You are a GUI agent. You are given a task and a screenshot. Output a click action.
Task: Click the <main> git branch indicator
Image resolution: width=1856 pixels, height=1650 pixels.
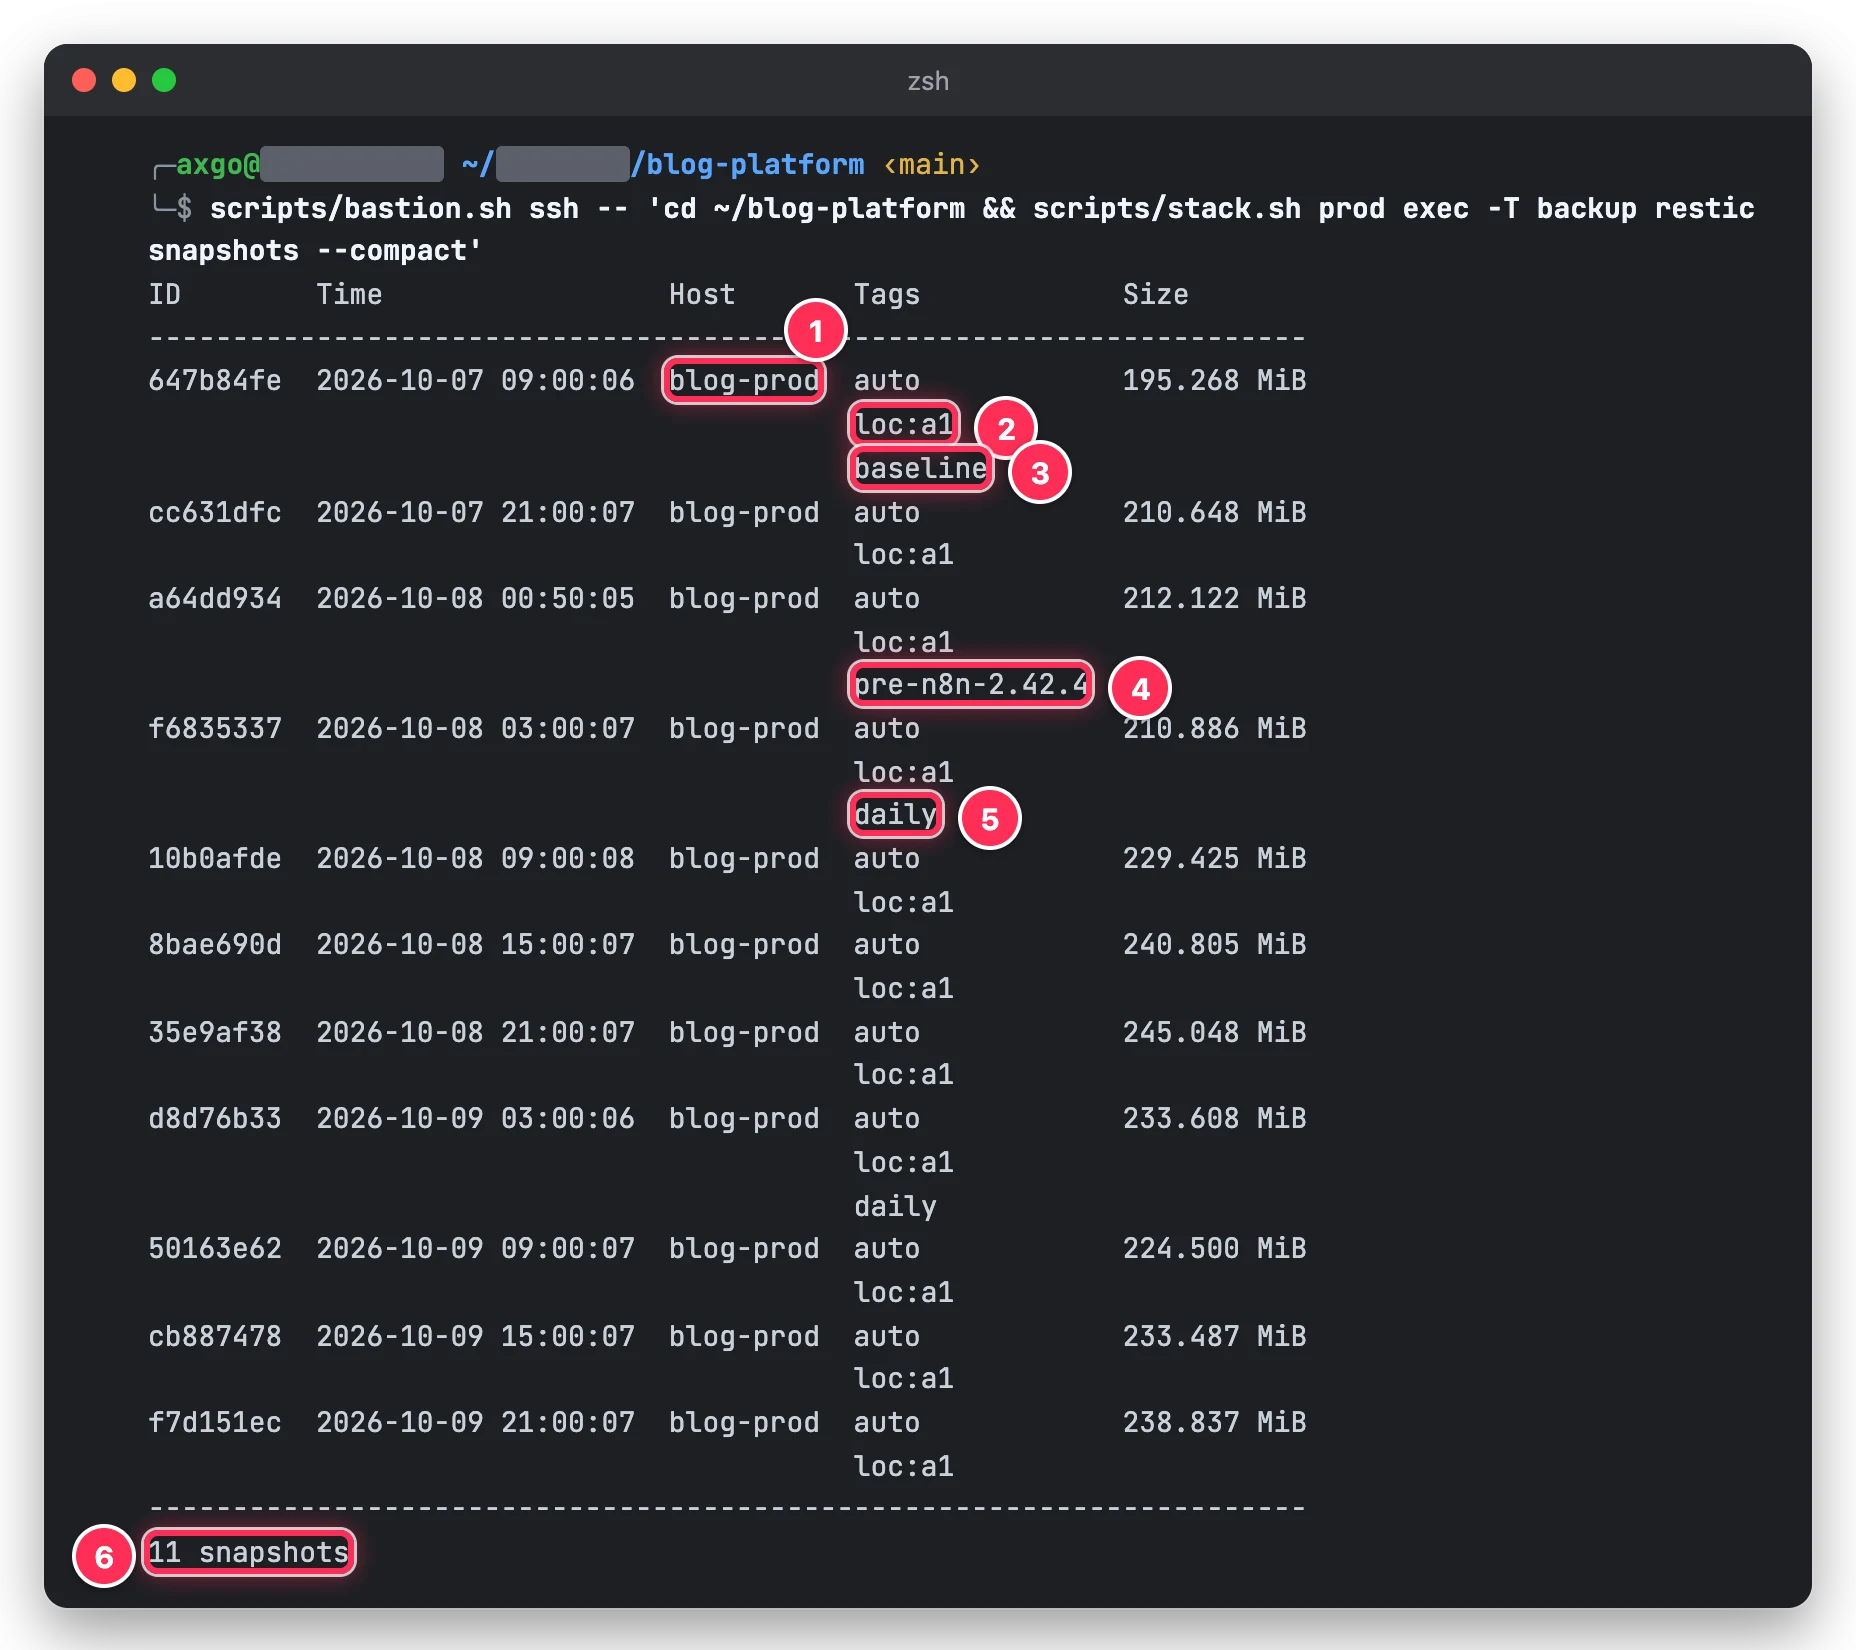932,164
